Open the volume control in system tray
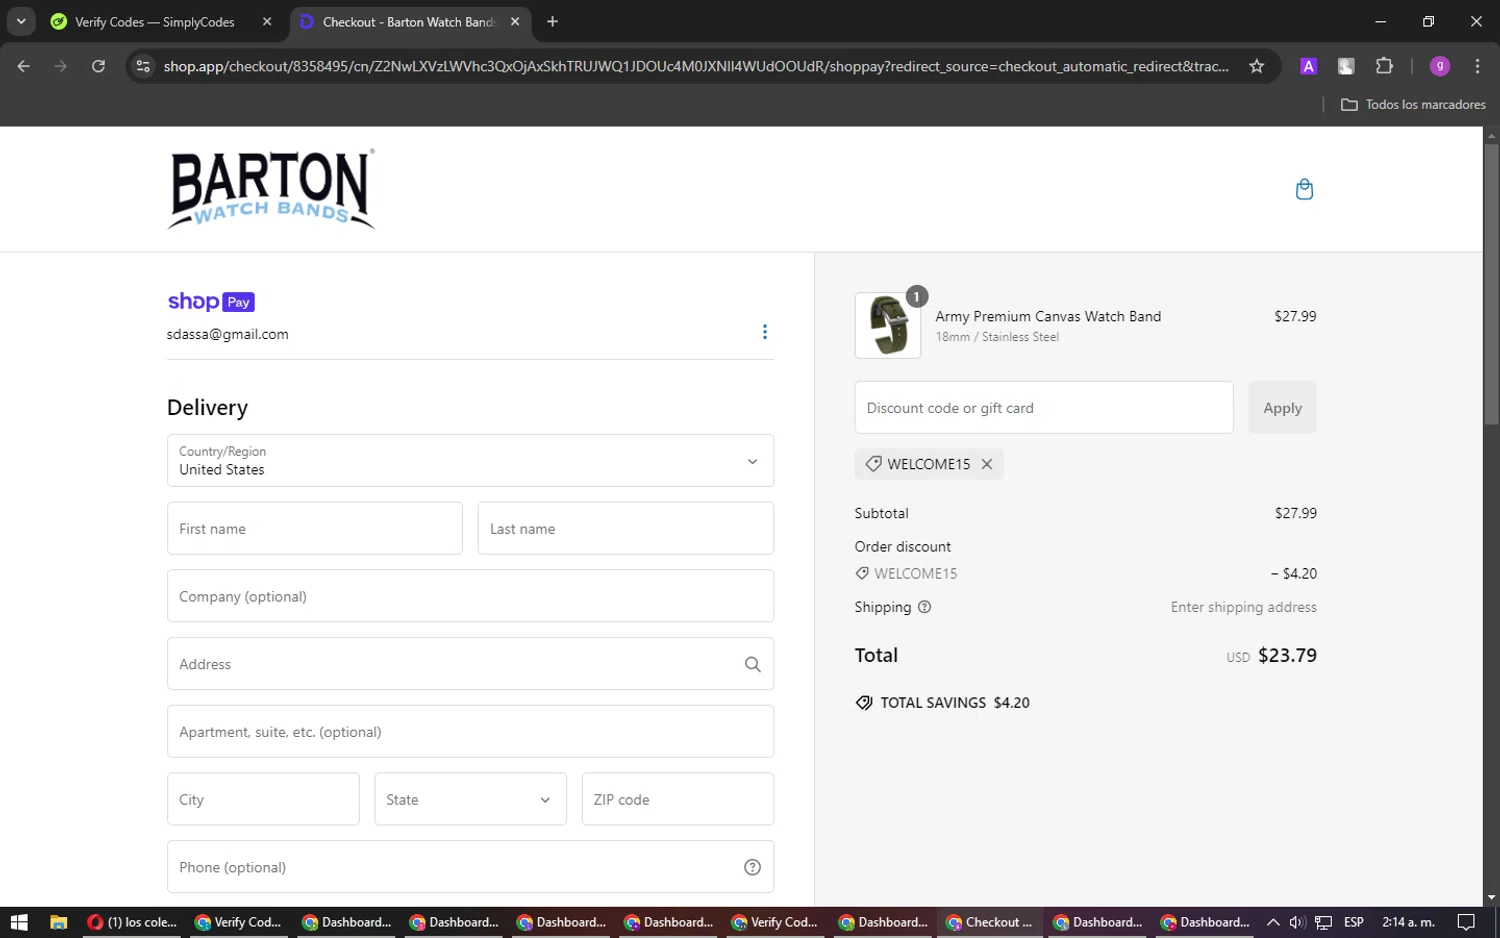The height and width of the screenshot is (938, 1500). [x=1297, y=922]
